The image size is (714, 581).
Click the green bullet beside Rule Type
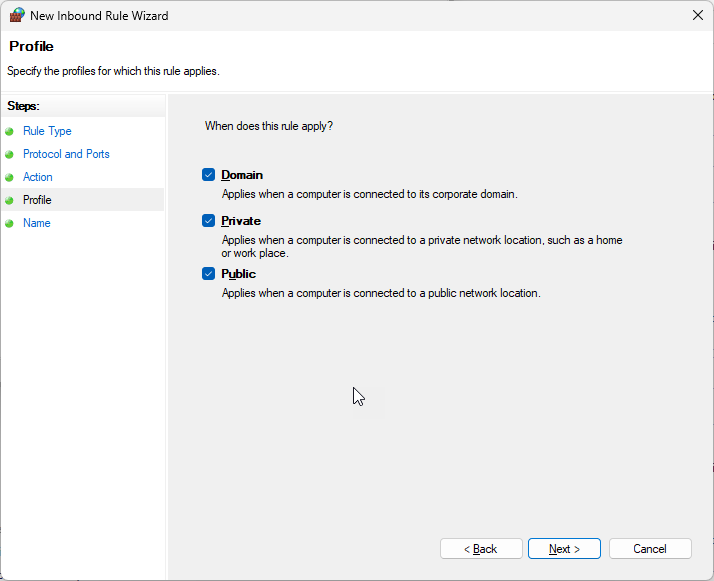pyautogui.click(x=10, y=131)
